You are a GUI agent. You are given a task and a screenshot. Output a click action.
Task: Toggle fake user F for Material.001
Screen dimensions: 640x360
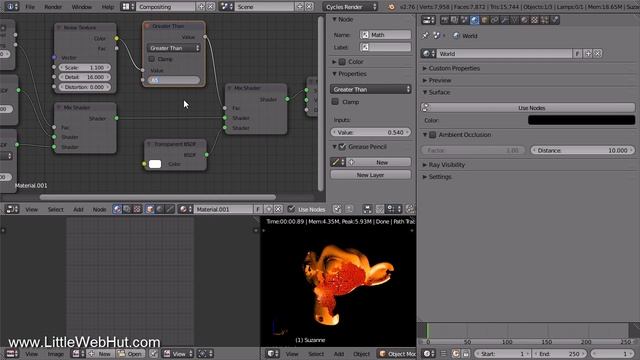coord(258,209)
